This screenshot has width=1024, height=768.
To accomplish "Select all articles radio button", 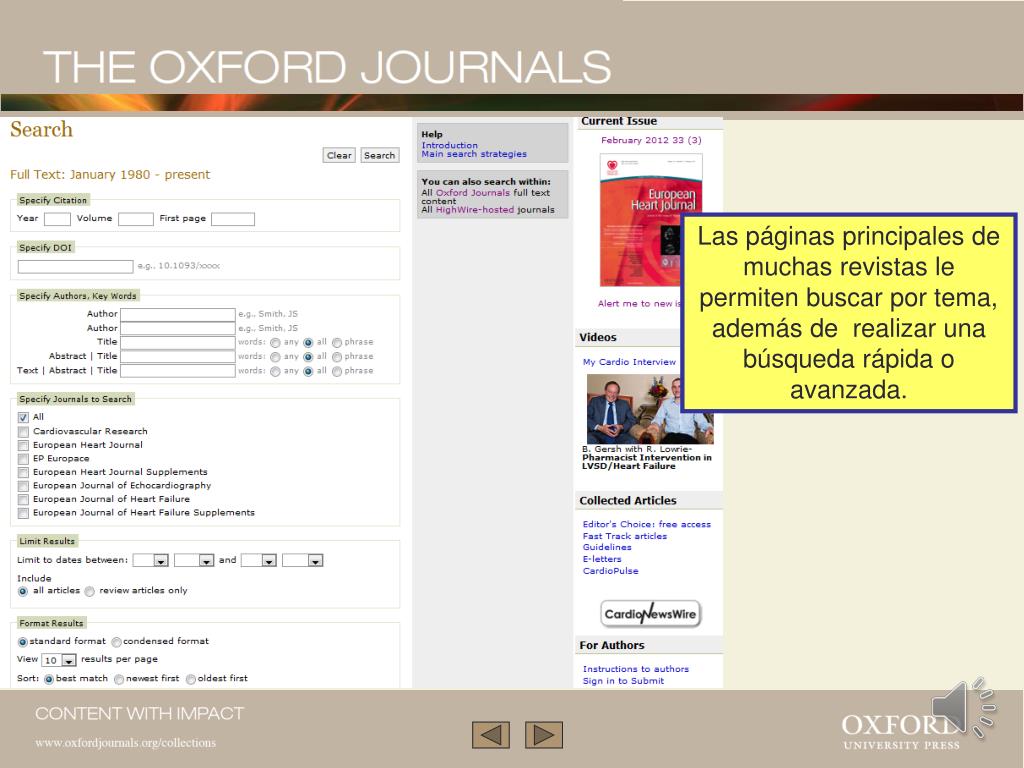I will coord(23,591).
